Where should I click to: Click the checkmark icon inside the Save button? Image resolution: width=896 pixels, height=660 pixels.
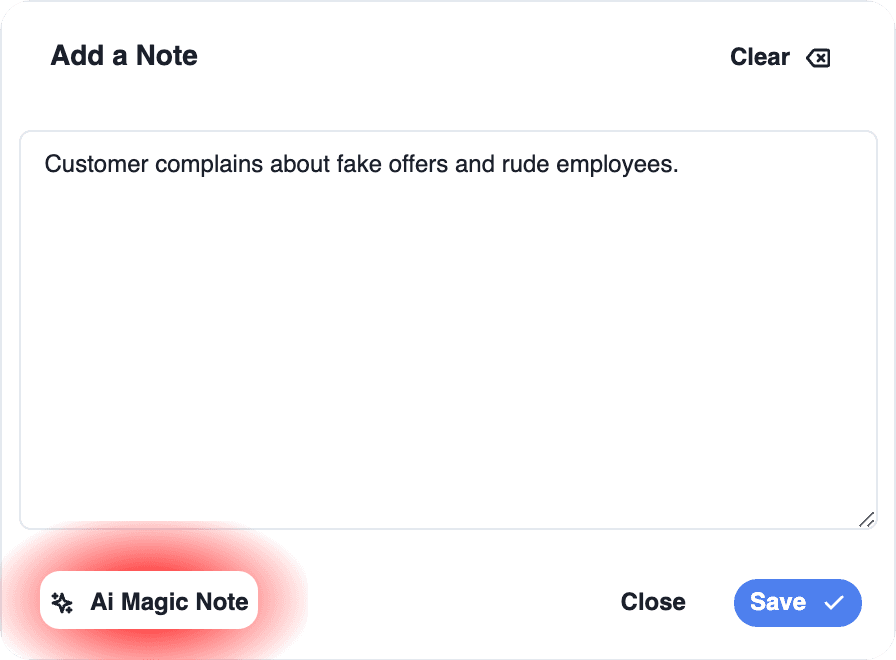click(x=832, y=603)
